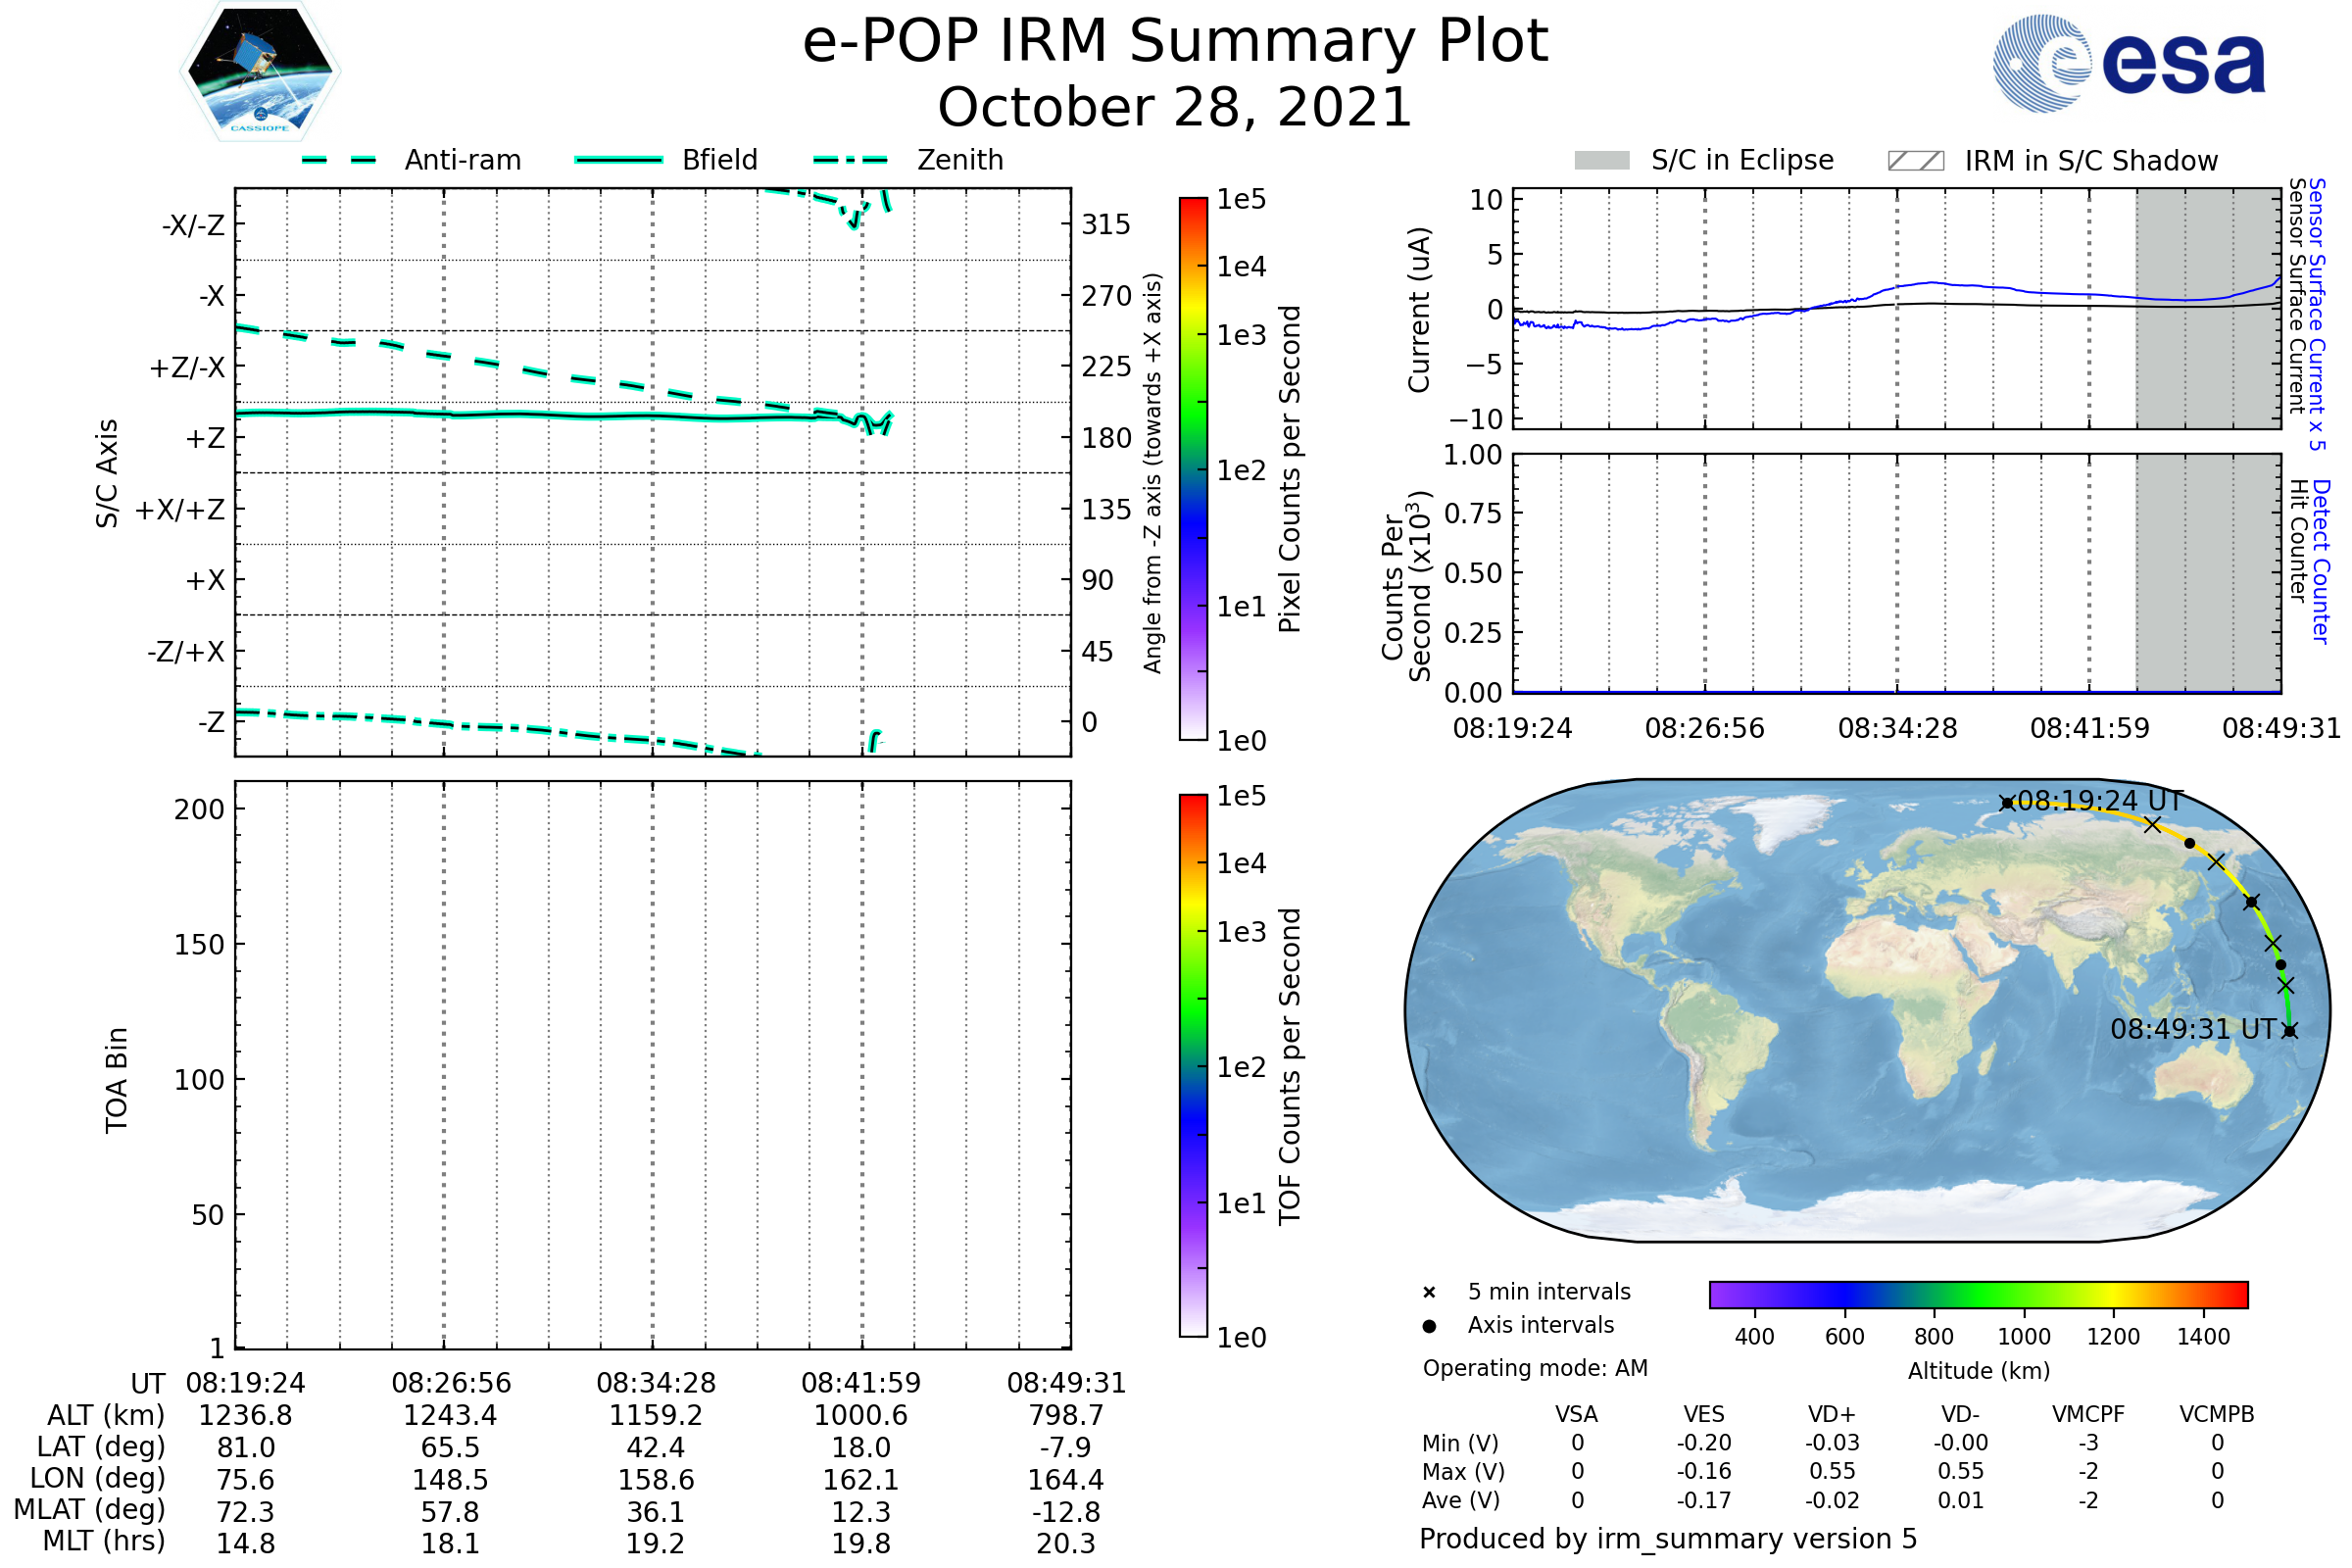Click the CASSIOPE mission patch logo
The image size is (2352, 1568).
pyautogui.click(x=260, y=72)
